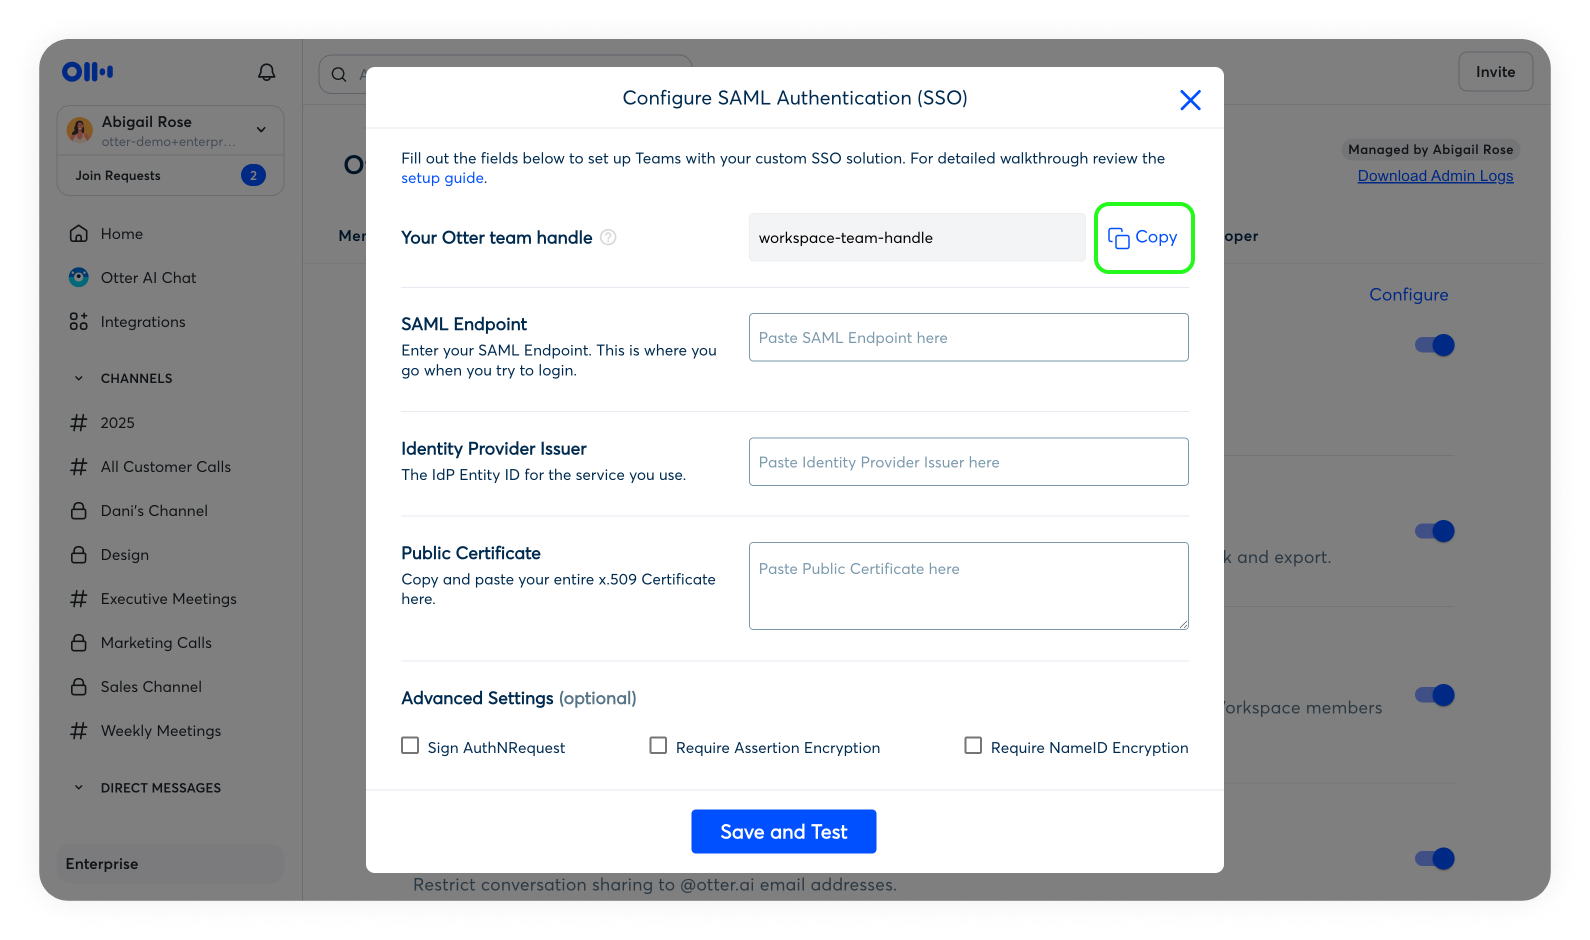This screenshot has height=940, width=1590.
Task: Click the help icon beside Otter team handle
Action: 608,237
